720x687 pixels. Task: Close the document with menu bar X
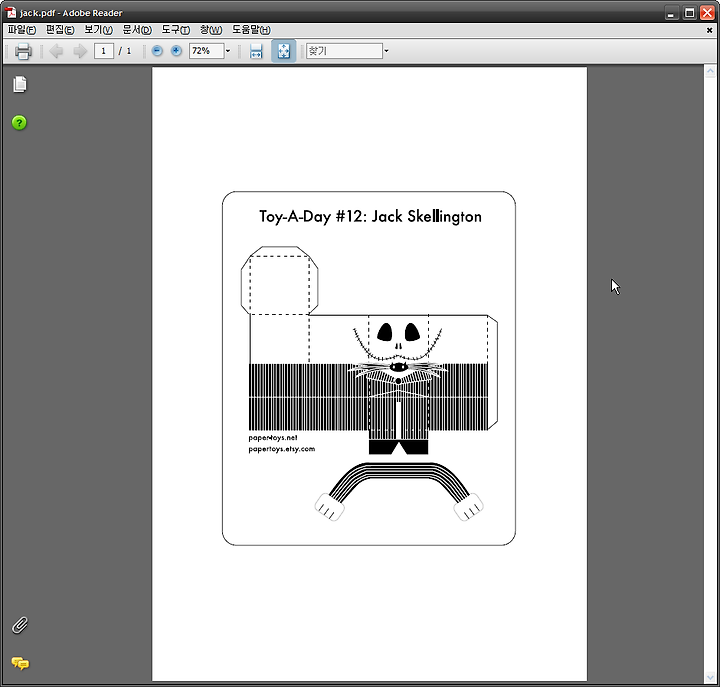pyautogui.click(x=709, y=30)
